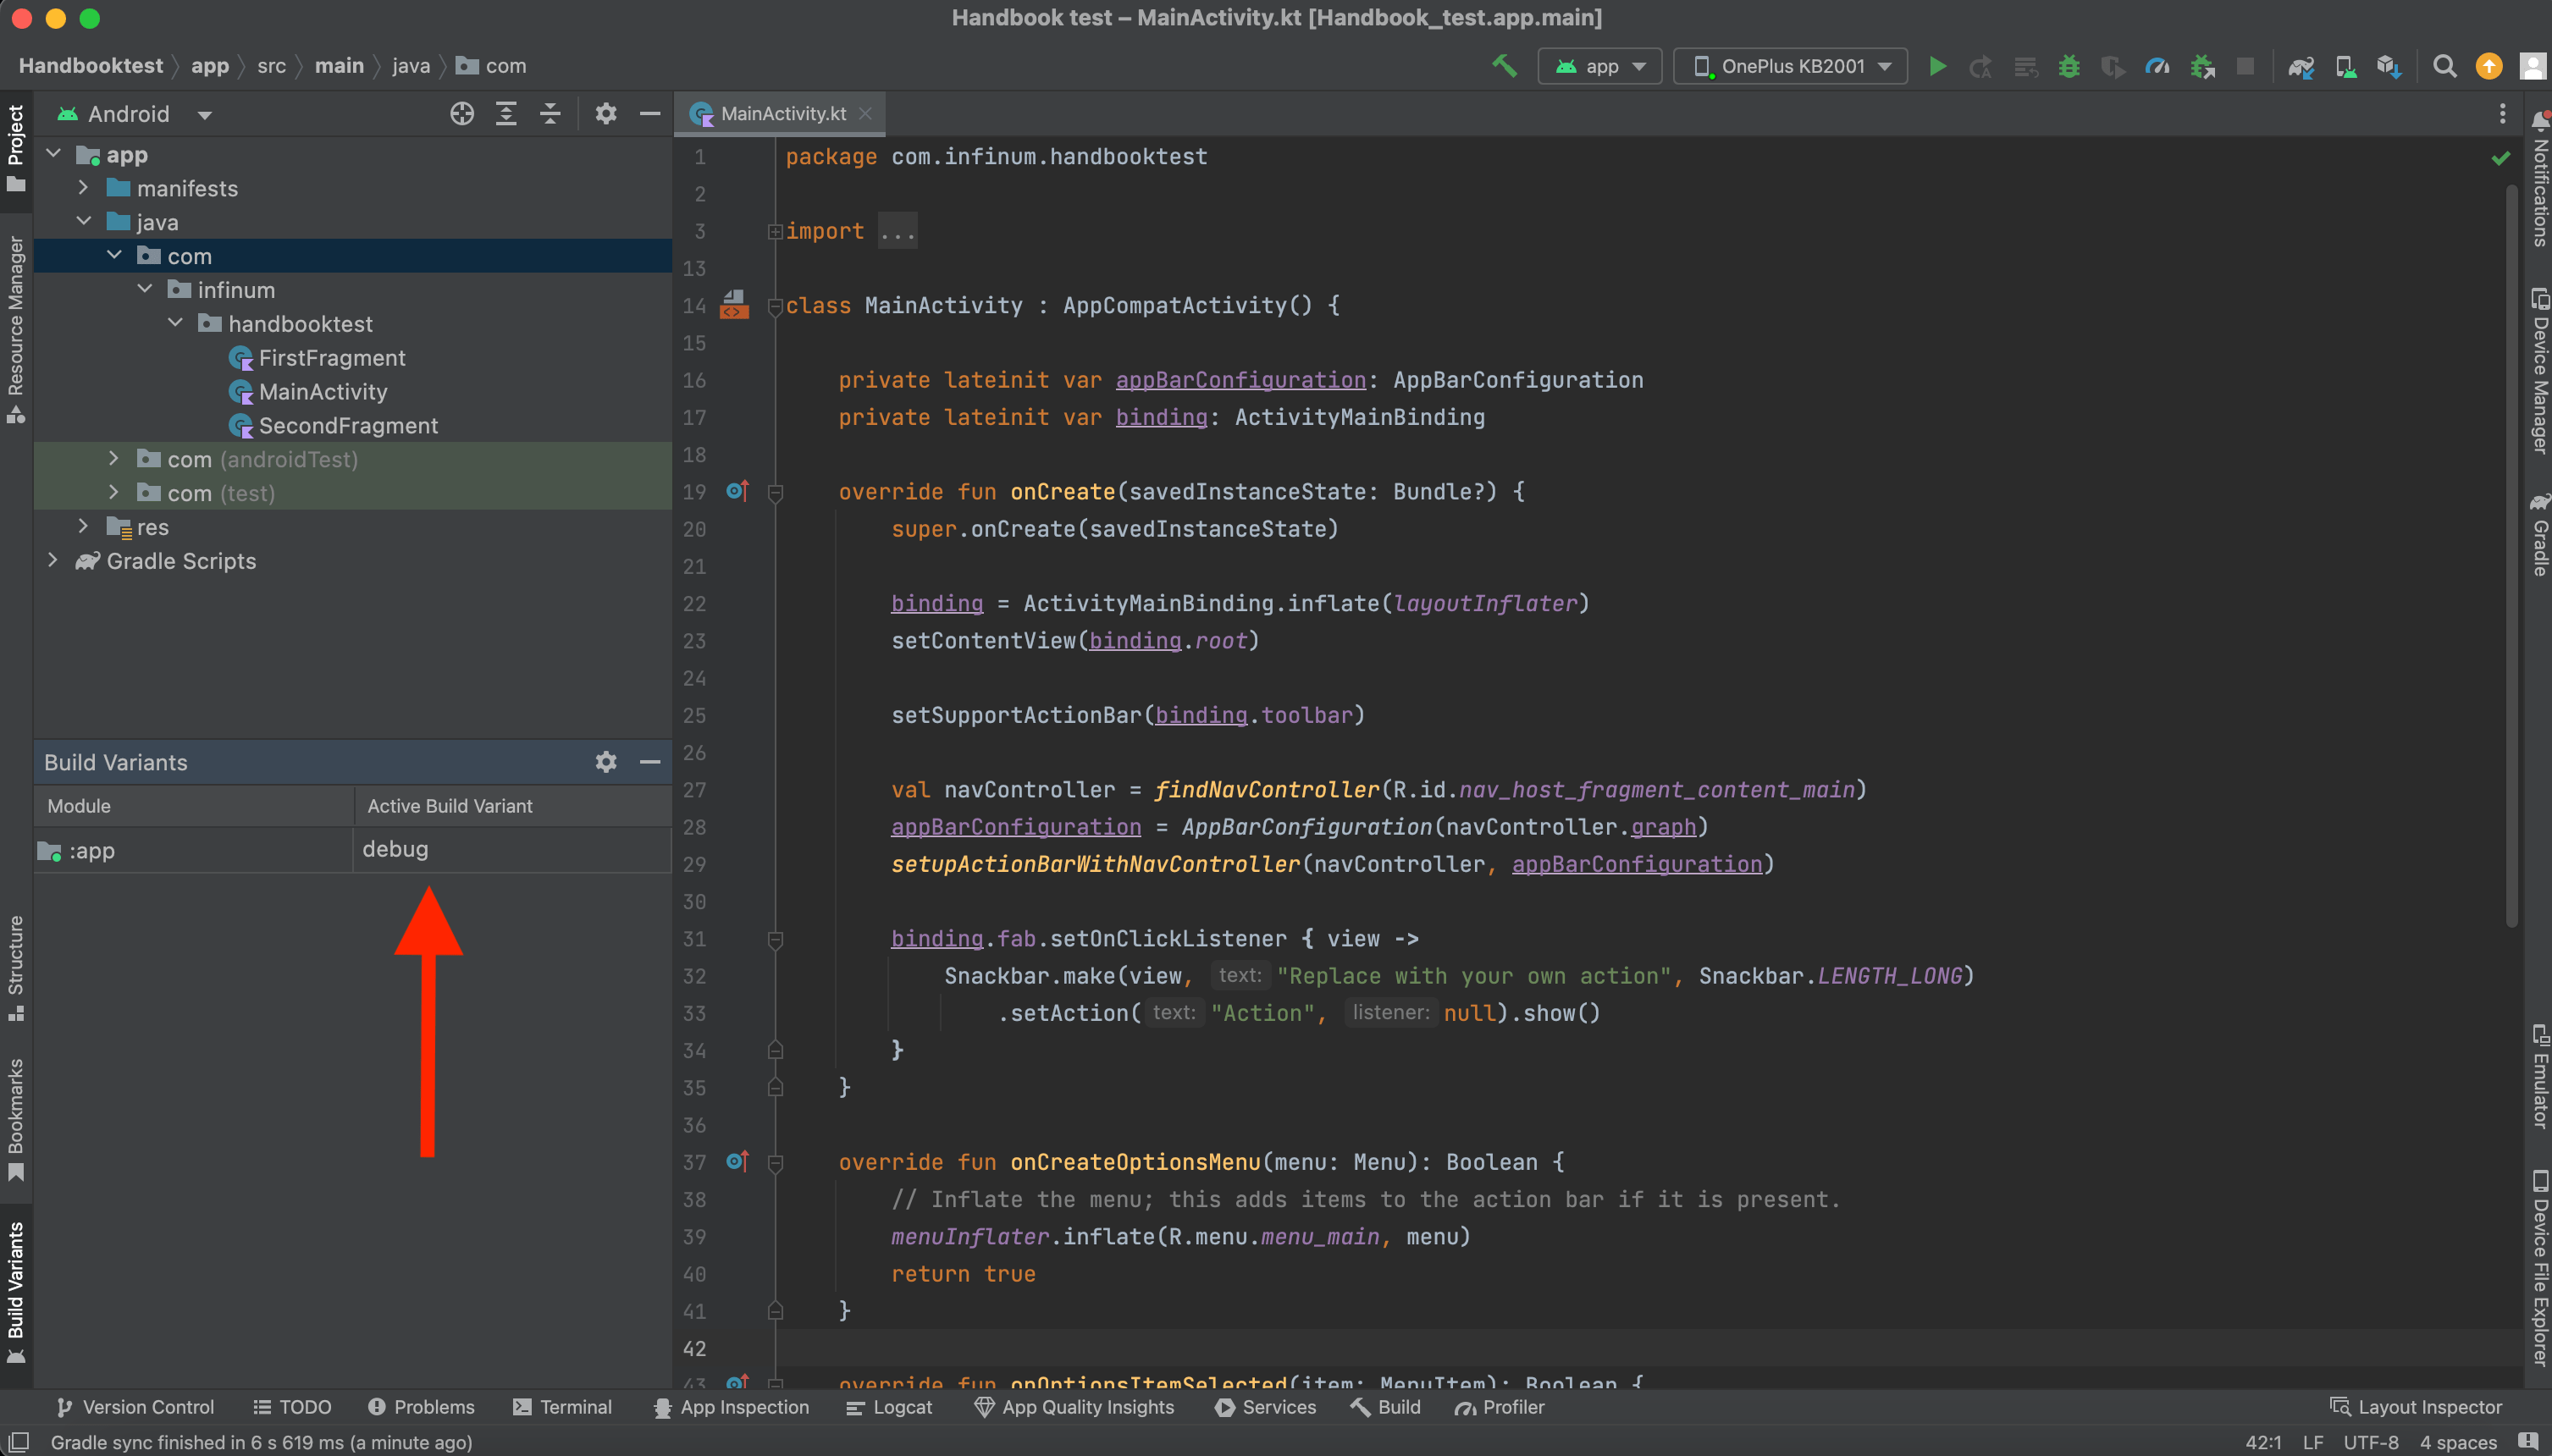
Task: Click the debug active build variant cell
Action: 510,849
